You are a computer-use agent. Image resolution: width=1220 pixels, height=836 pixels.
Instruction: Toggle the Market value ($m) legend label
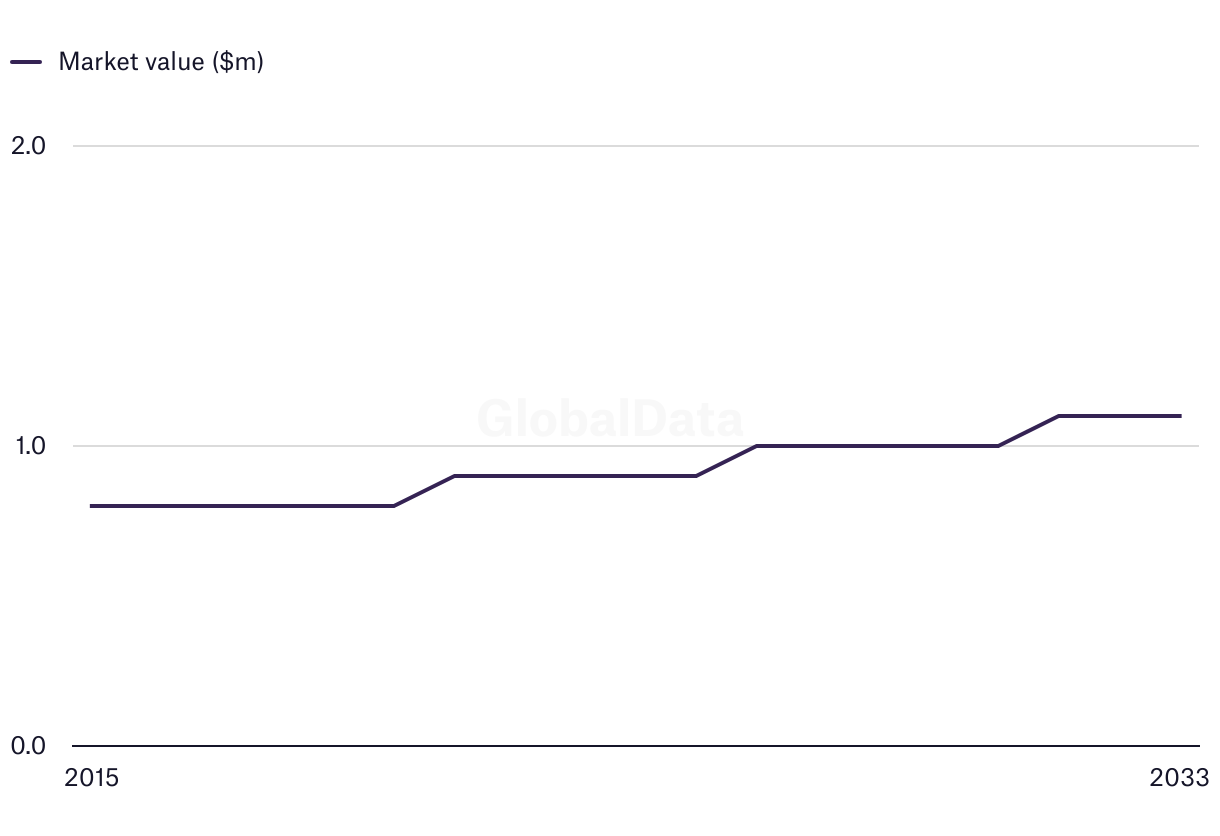(161, 62)
